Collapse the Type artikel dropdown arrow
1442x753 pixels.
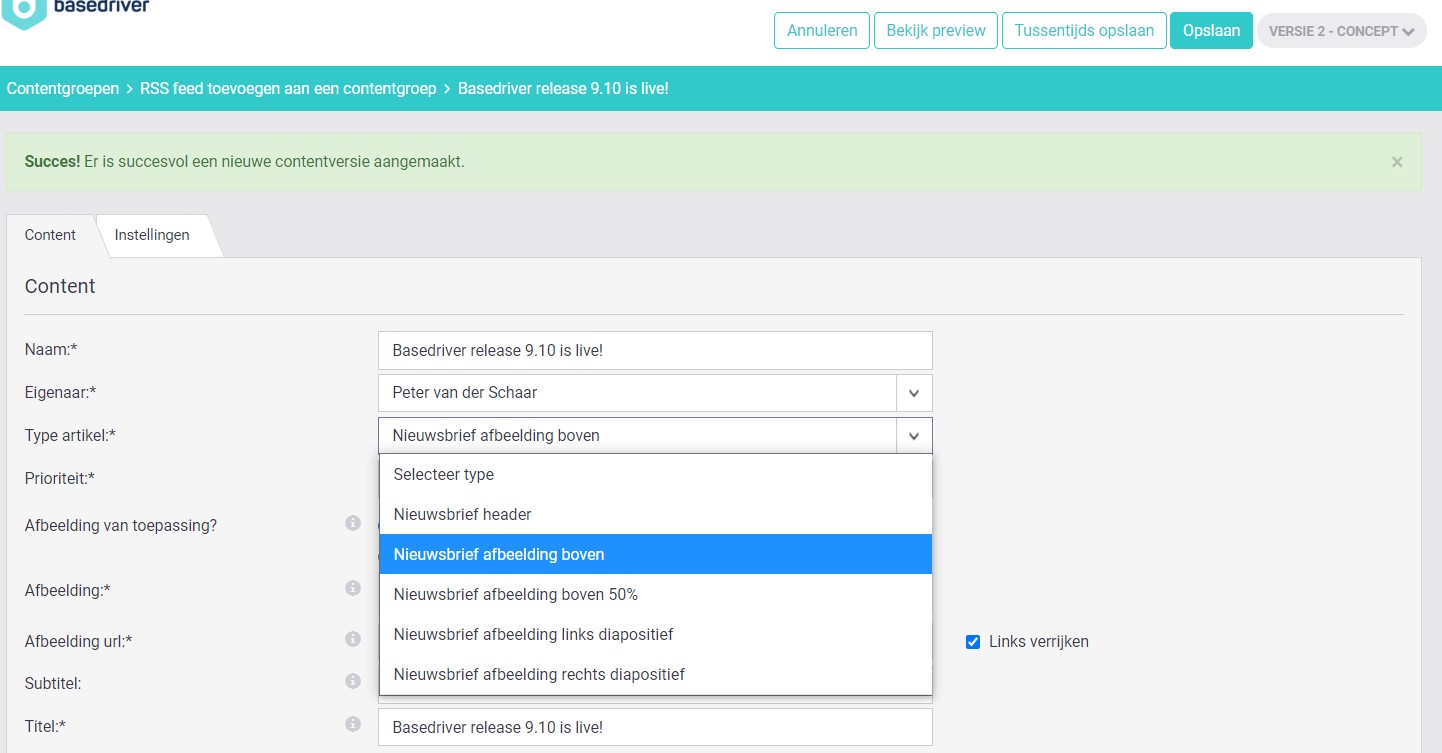(914, 436)
